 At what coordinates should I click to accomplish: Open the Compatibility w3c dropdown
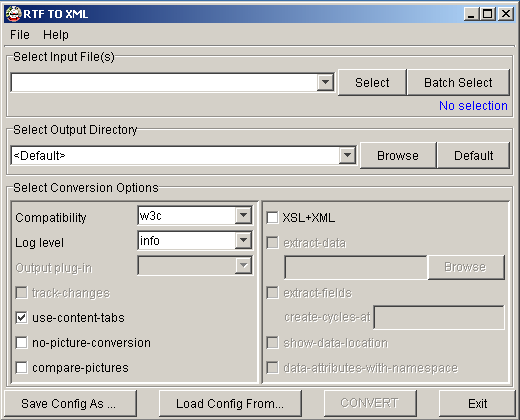click(195, 216)
